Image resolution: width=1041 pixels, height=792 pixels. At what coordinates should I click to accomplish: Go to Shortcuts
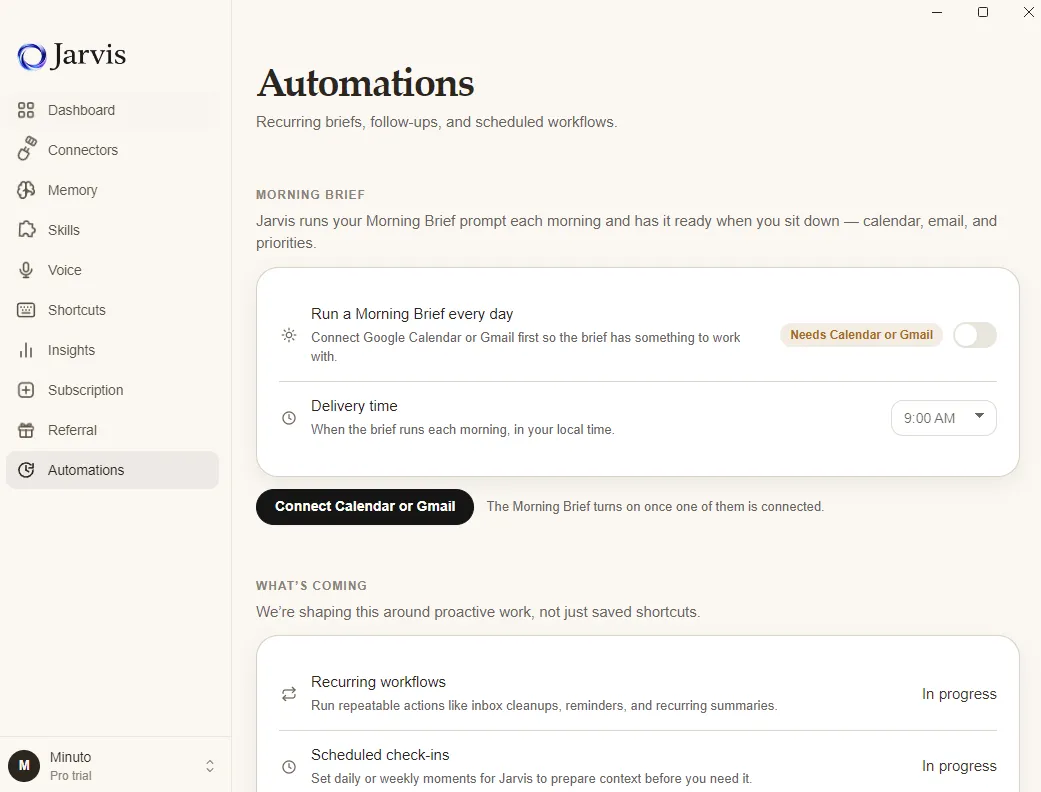[112, 310]
